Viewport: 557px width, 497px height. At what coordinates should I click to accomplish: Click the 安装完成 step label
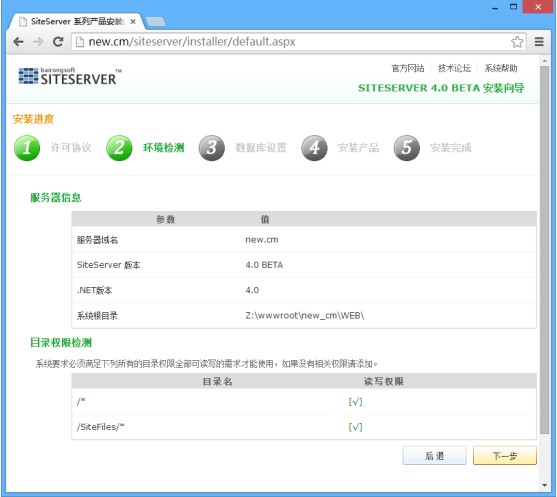point(451,148)
